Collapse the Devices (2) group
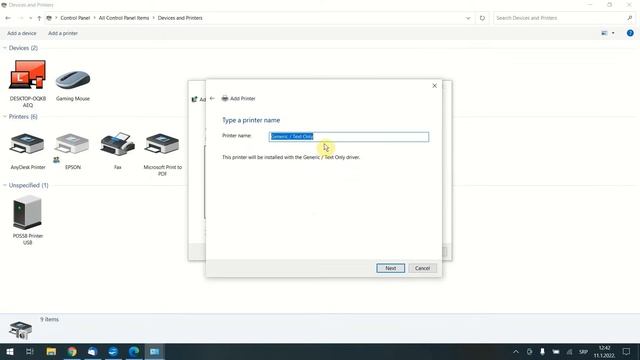640x360 pixels. 5,48
